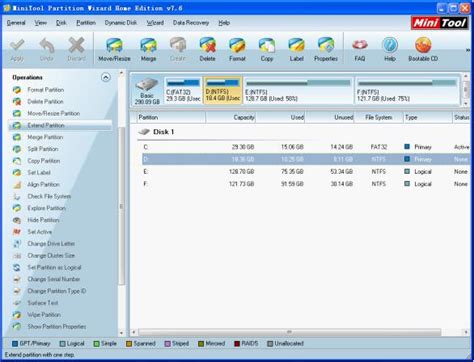Choose Surface Test operation
Viewport: 474px width, 362px height.
point(43,303)
